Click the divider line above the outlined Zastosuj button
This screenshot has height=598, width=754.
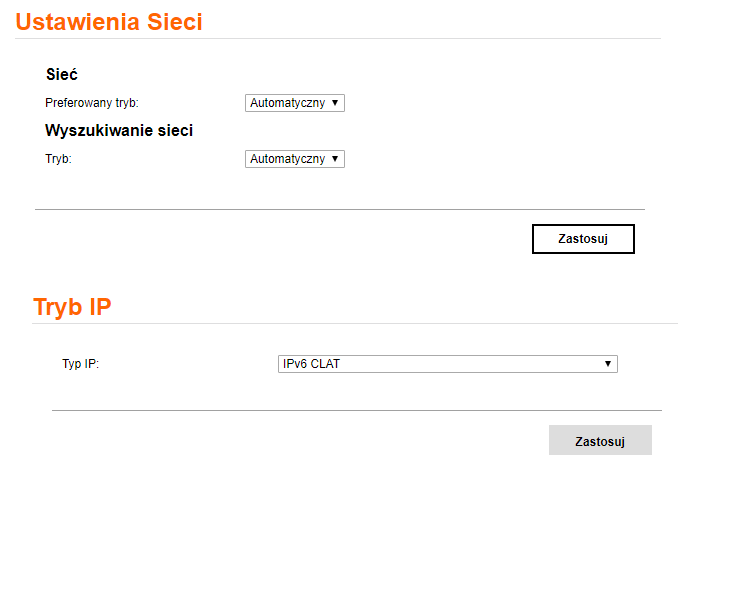pos(340,209)
